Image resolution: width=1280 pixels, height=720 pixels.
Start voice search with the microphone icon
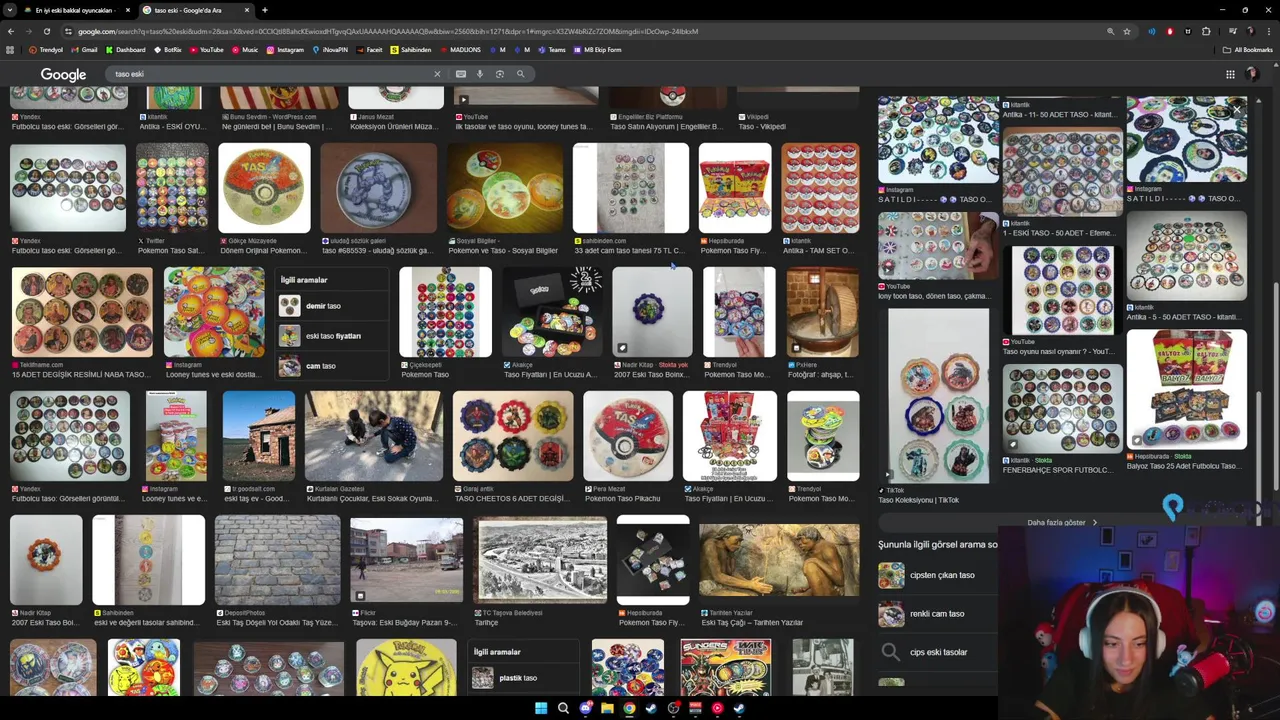[480, 74]
